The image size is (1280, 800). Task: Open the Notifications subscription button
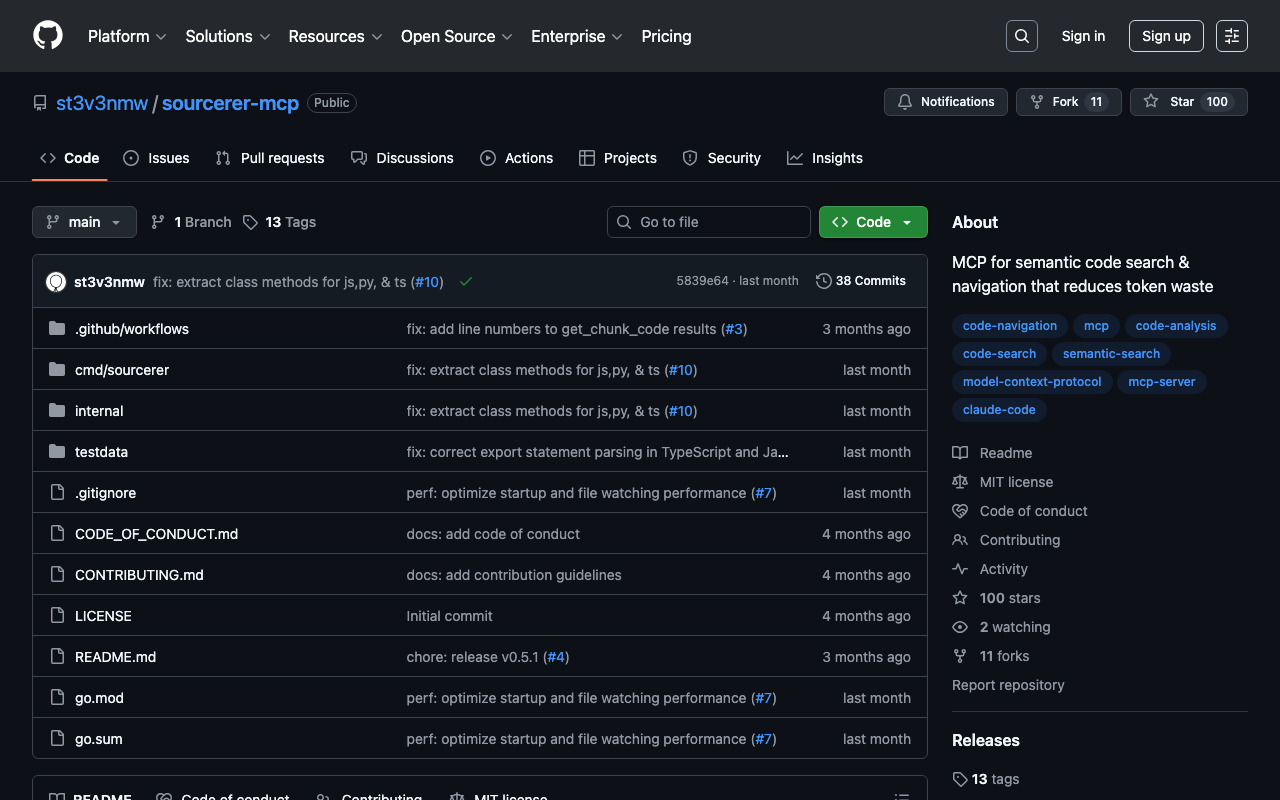(x=945, y=102)
